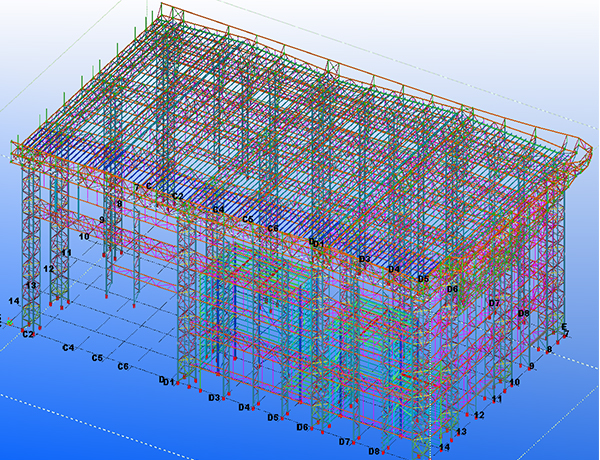
Task: Pick ground-level grid label D7
Action: [x=344, y=441]
